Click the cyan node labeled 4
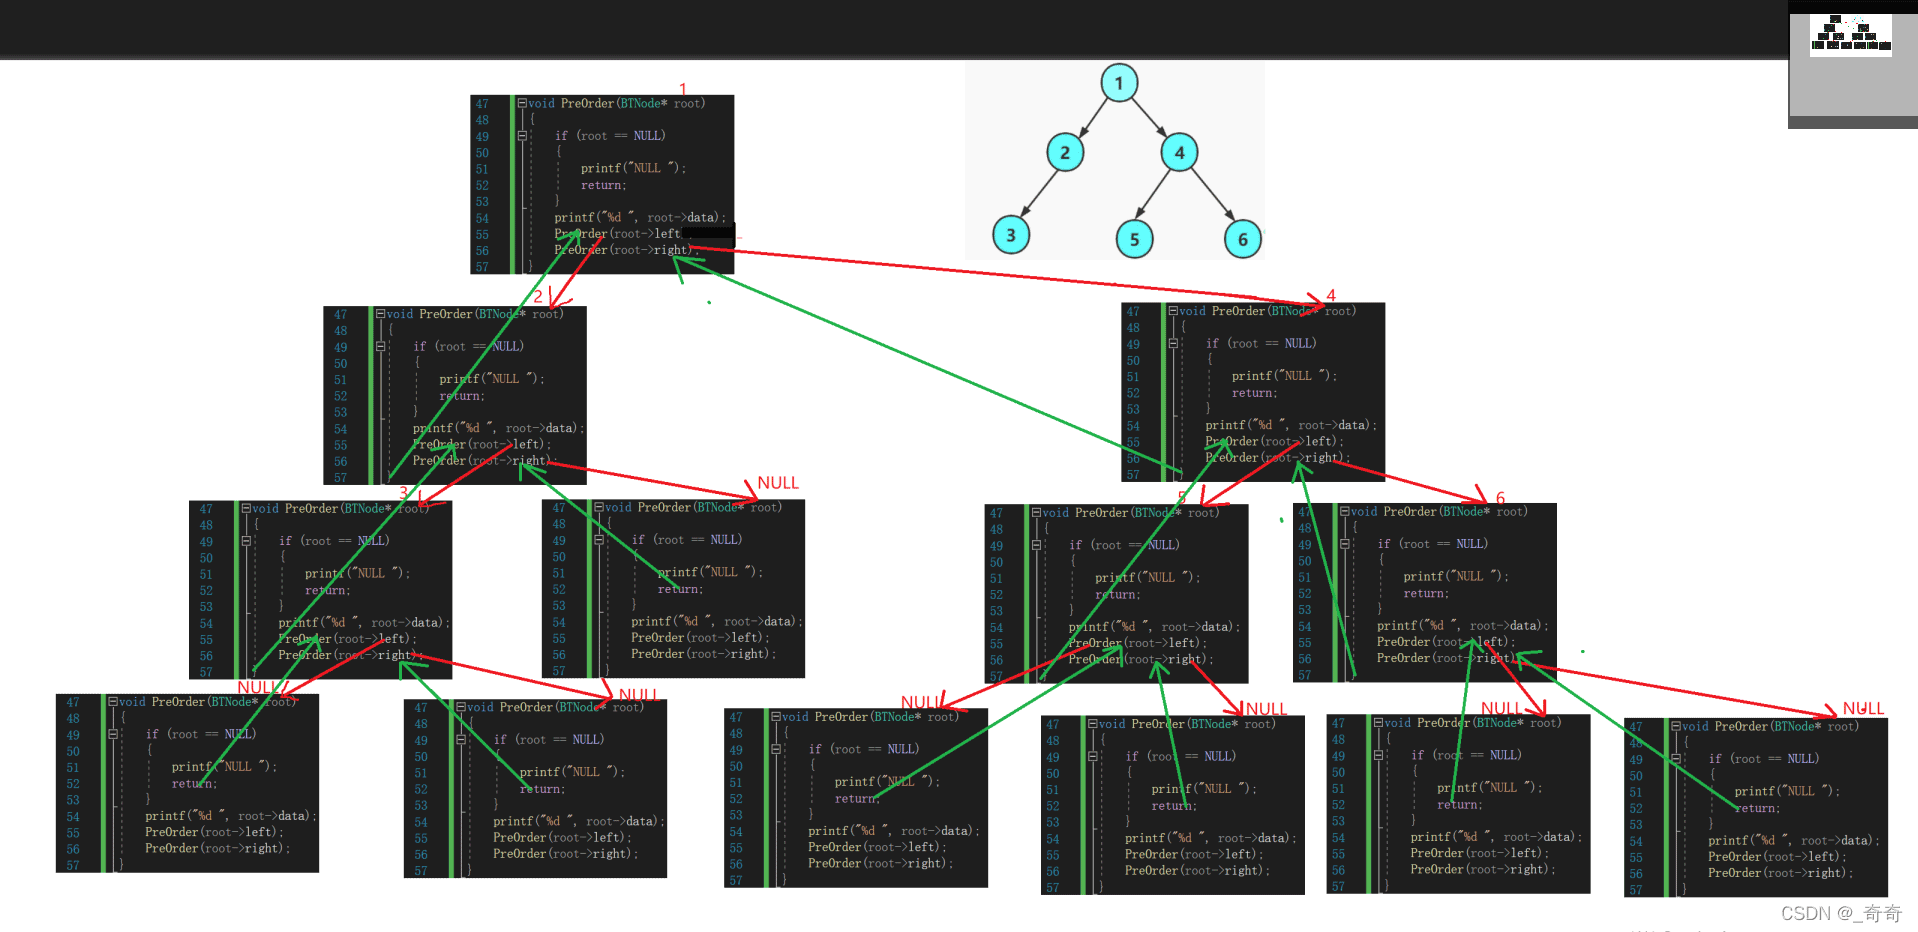Image resolution: width=1918 pixels, height=932 pixels. (1180, 152)
